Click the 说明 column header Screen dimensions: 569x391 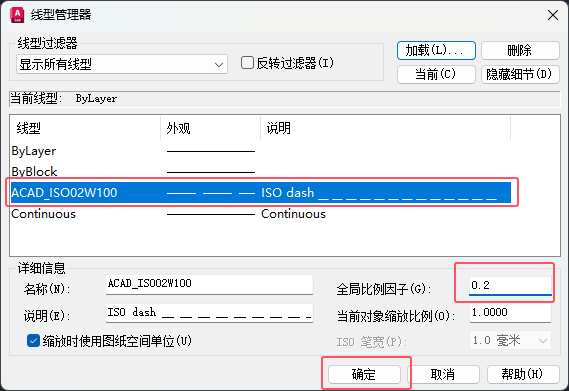(x=385, y=128)
